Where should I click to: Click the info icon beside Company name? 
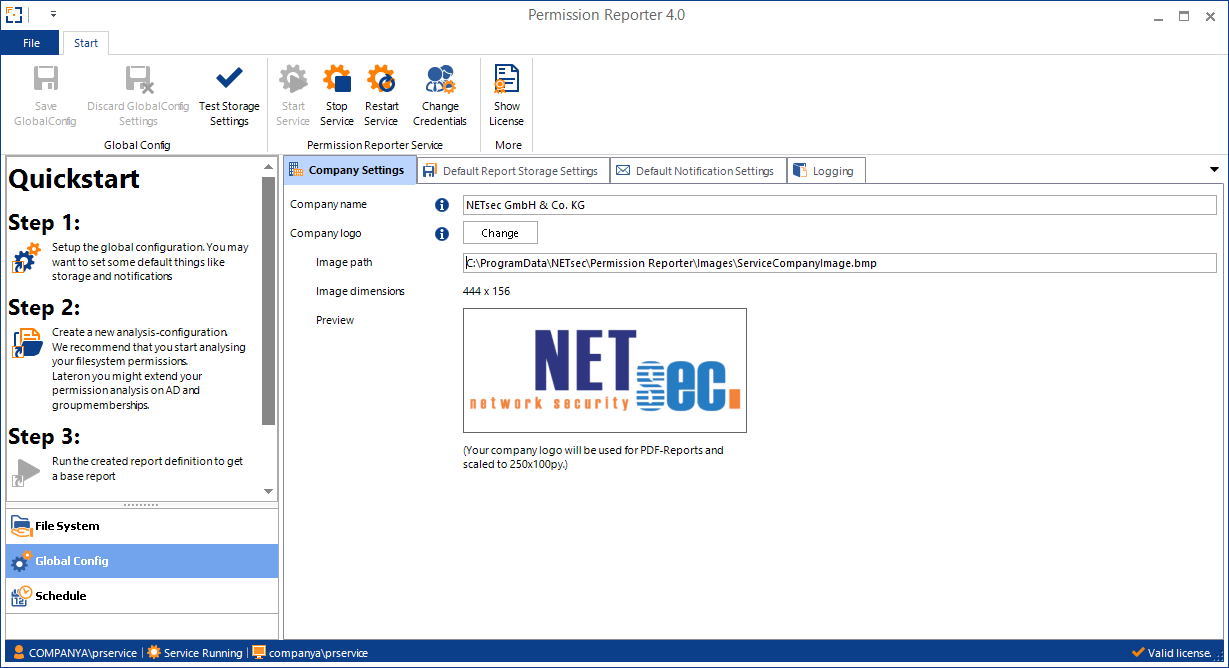tap(442, 205)
